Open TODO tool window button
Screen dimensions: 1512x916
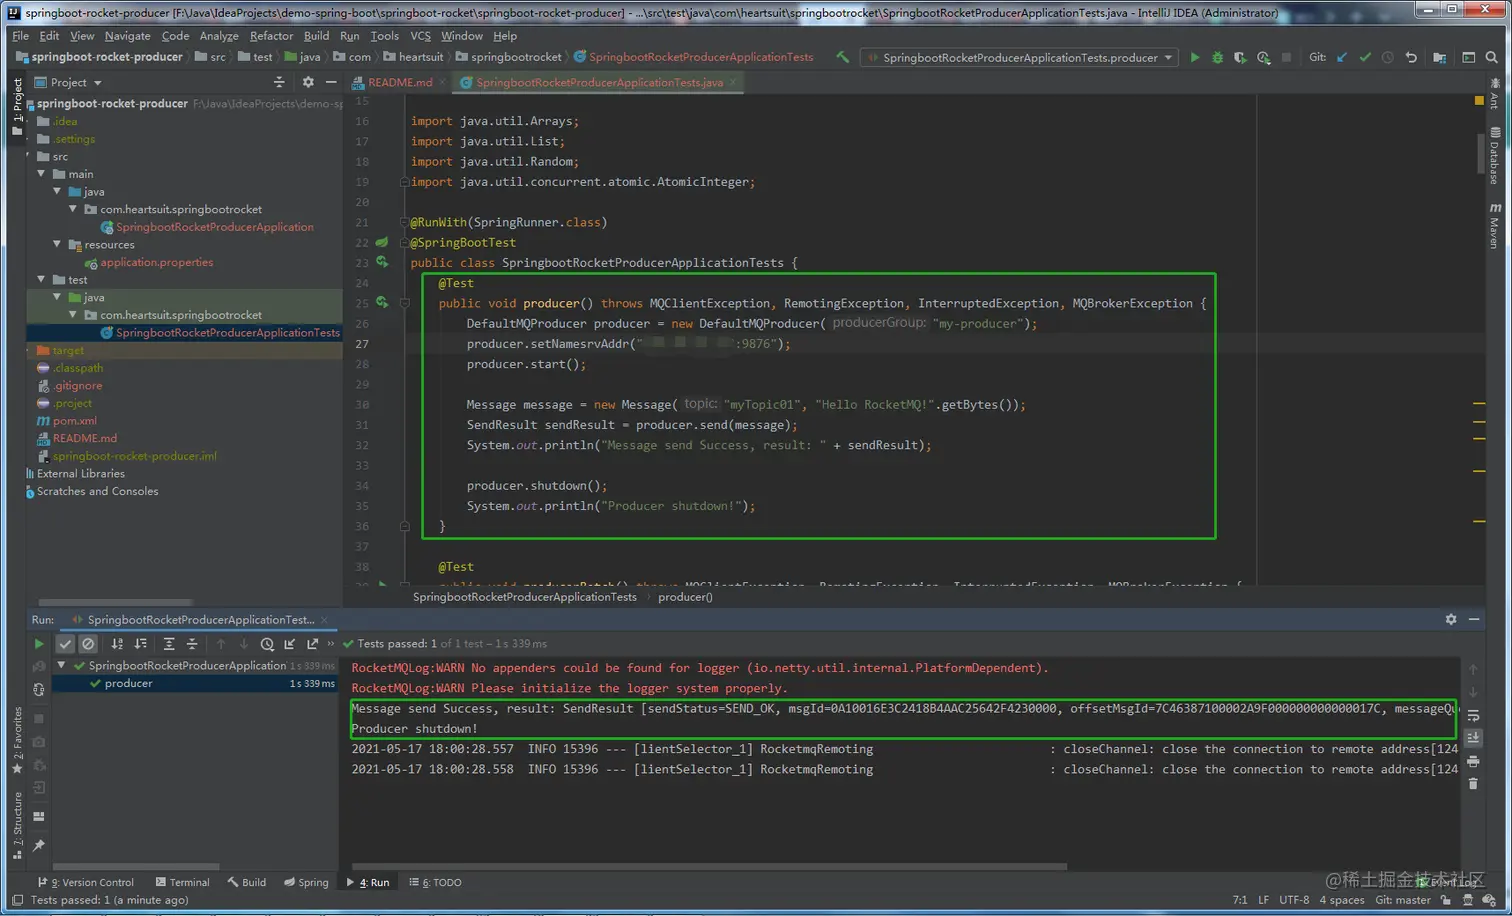436,882
